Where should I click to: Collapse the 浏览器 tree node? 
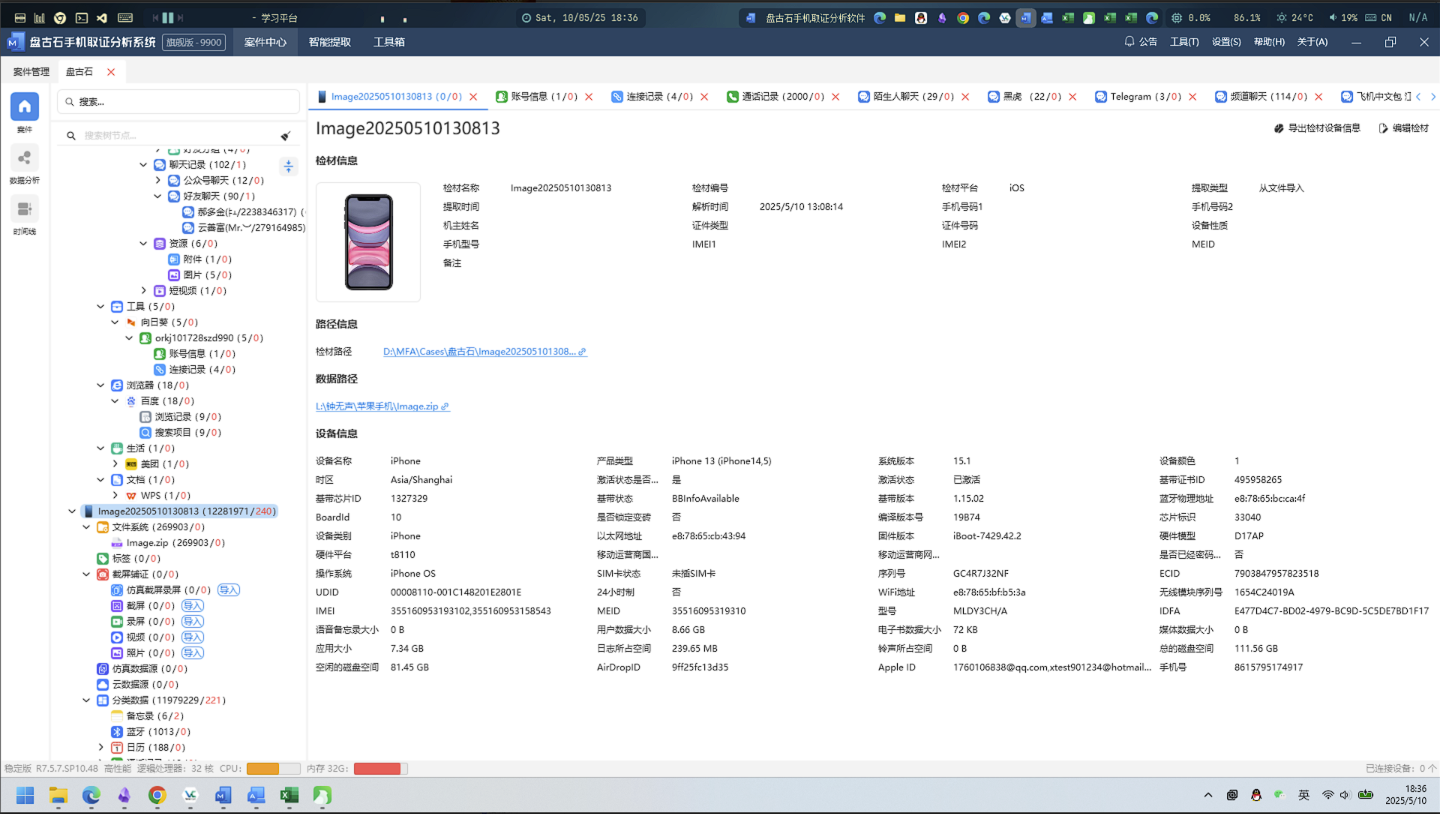(101, 385)
